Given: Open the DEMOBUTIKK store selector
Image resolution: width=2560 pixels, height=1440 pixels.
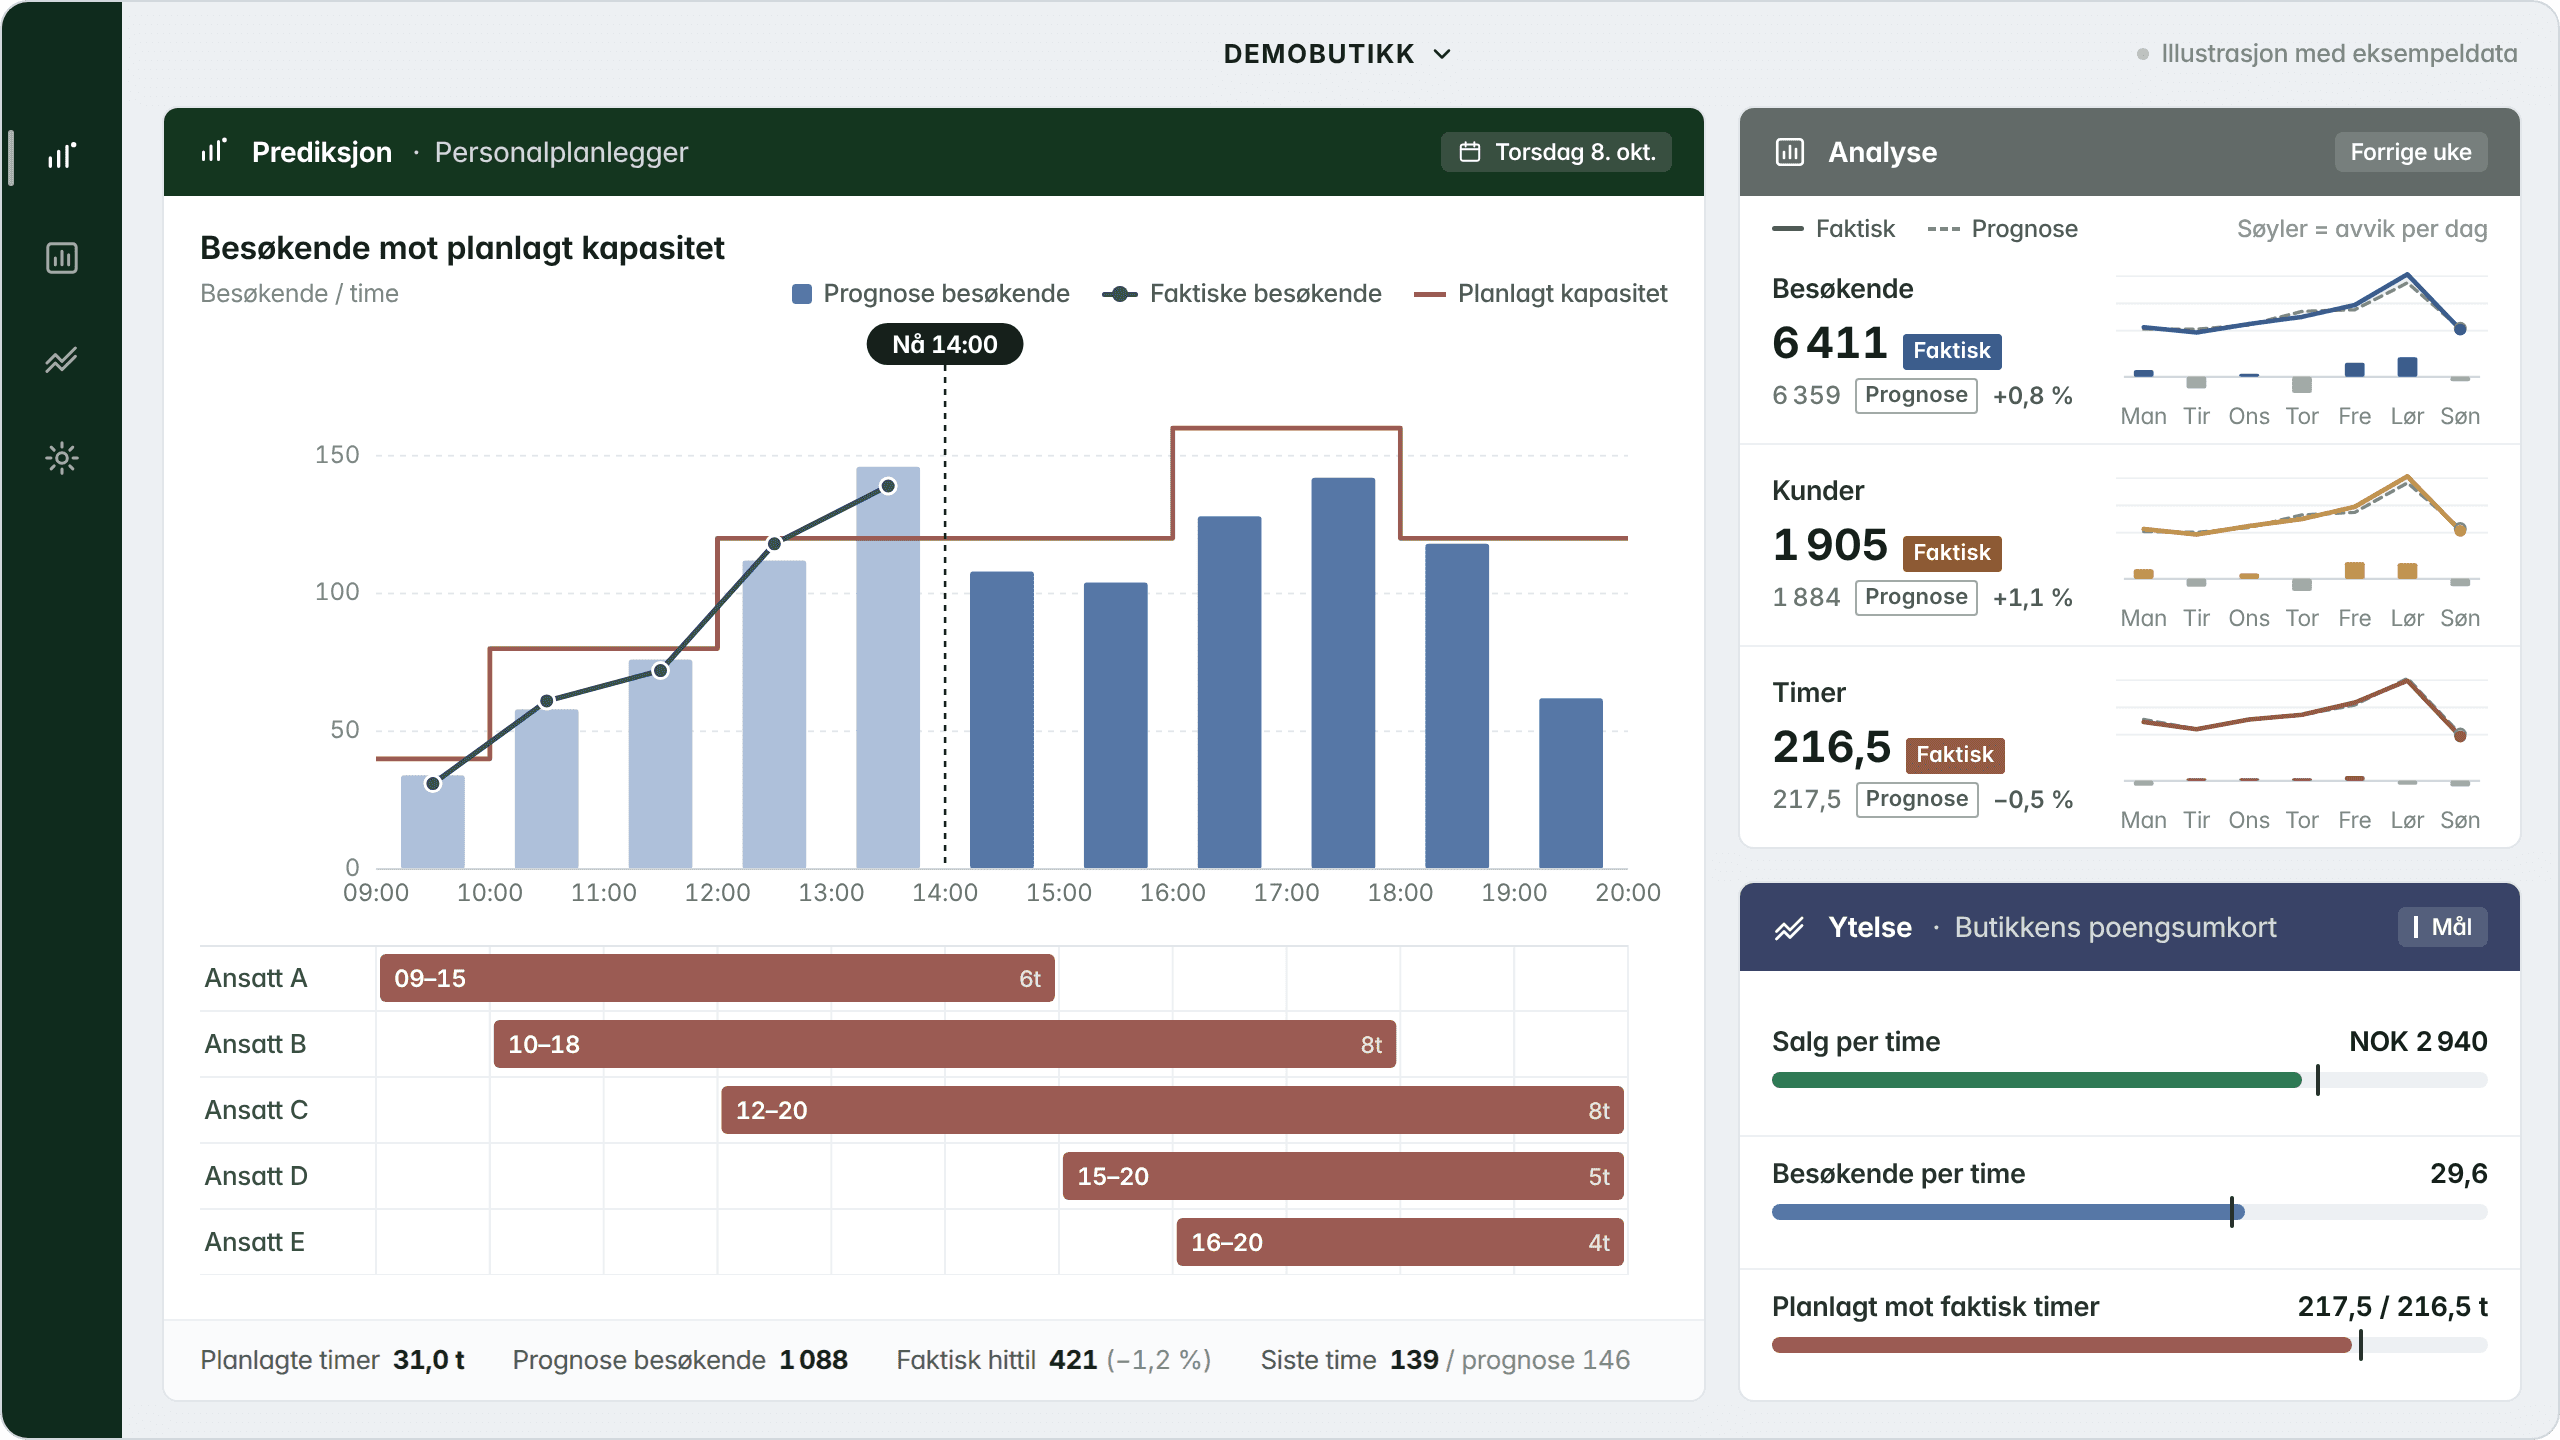Looking at the screenshot, I should point(1337,54).
